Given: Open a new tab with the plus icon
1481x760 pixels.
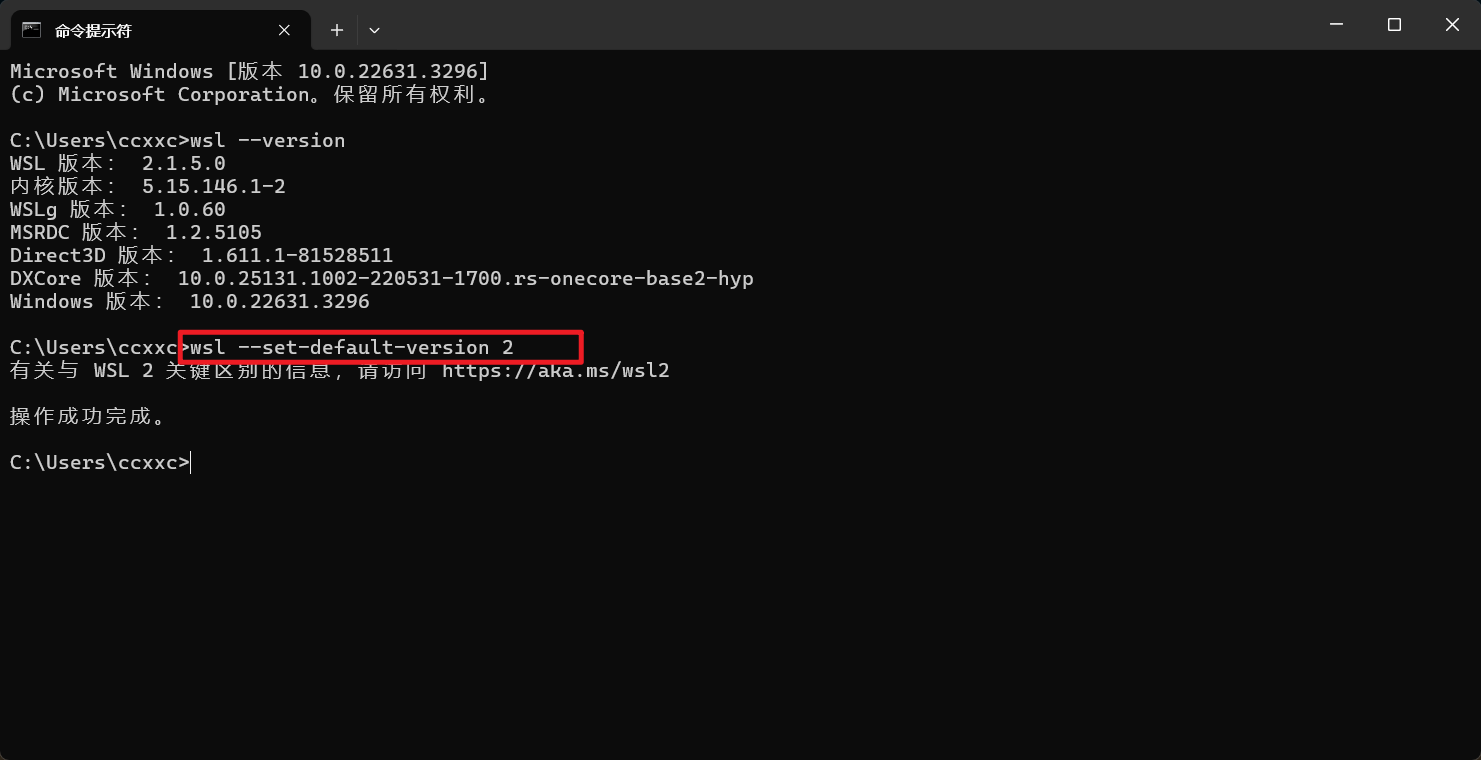Looking at the screenshot, I should click(x=337, y=31).
